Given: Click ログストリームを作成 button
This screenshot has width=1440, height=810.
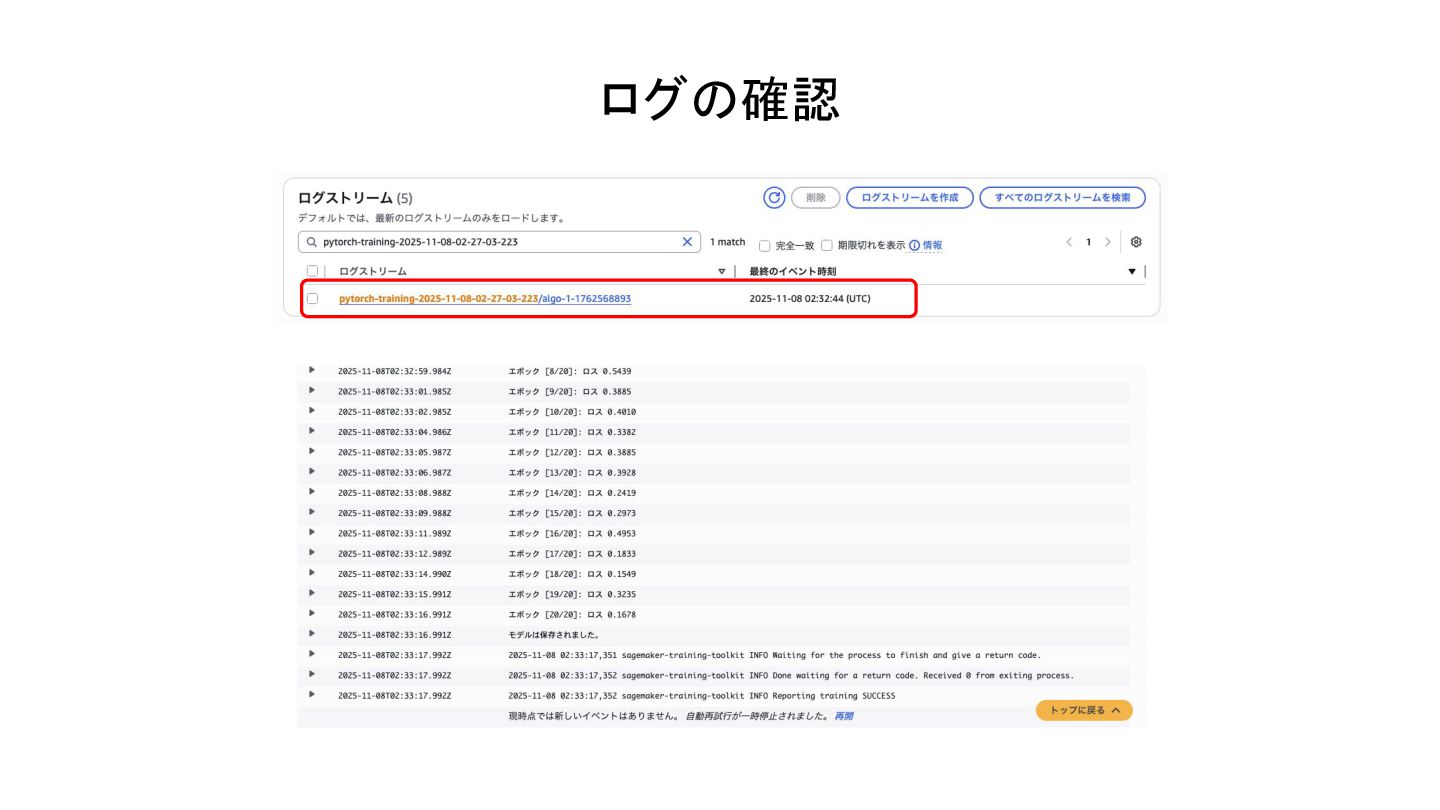Looking at the screenshot, I should click(x=910, y=198).
